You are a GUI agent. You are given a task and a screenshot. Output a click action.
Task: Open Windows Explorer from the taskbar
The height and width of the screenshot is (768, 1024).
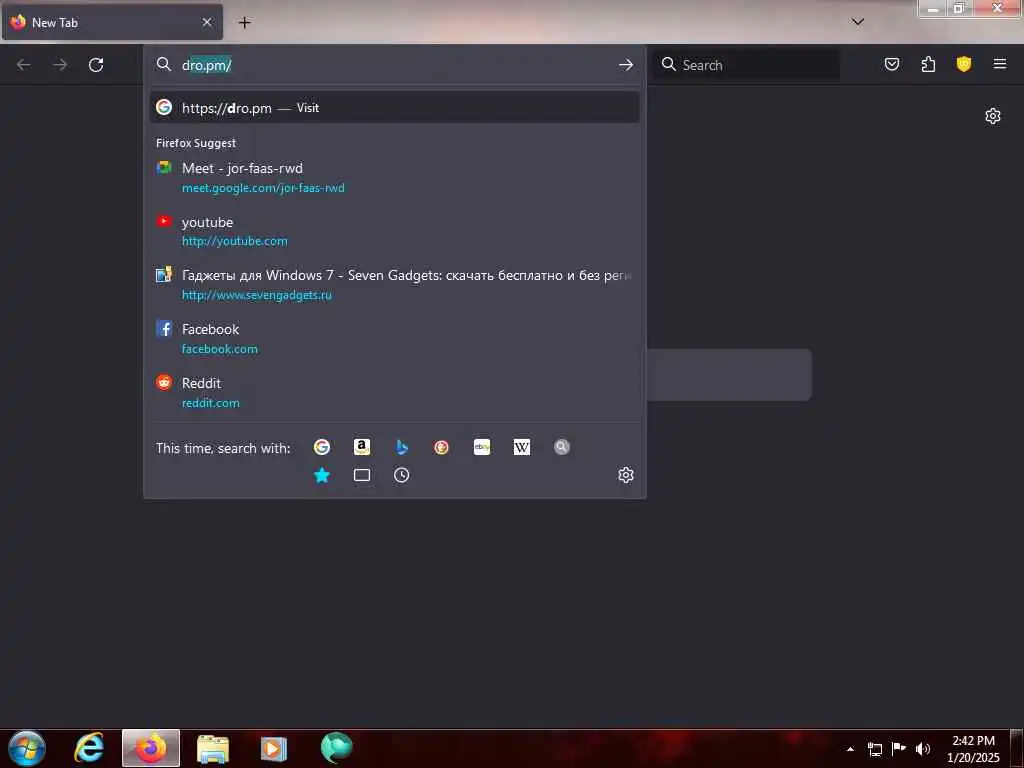pyautogui.click(x=213, y=748)
